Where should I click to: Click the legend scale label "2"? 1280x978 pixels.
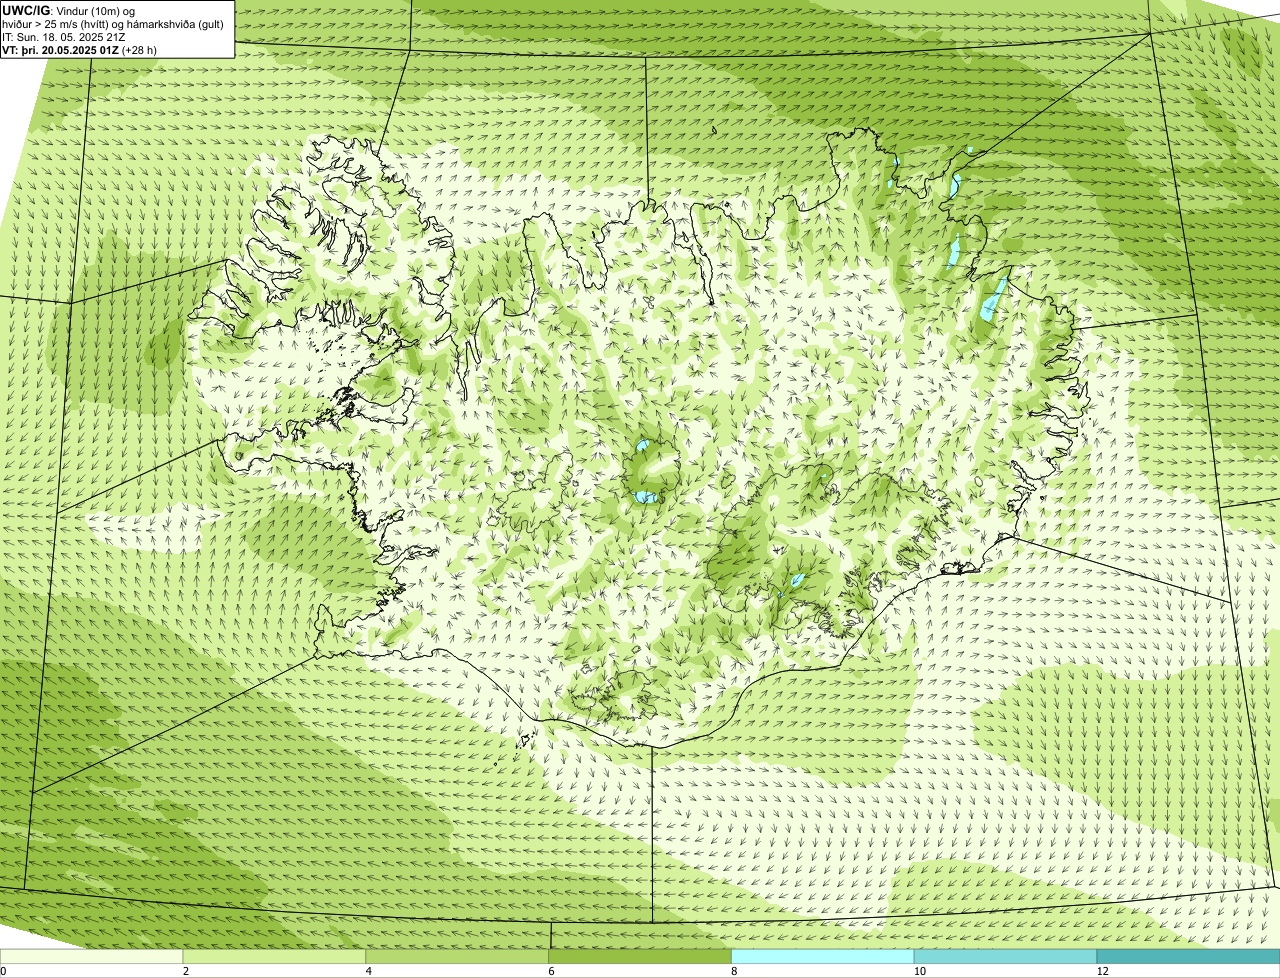186,971
